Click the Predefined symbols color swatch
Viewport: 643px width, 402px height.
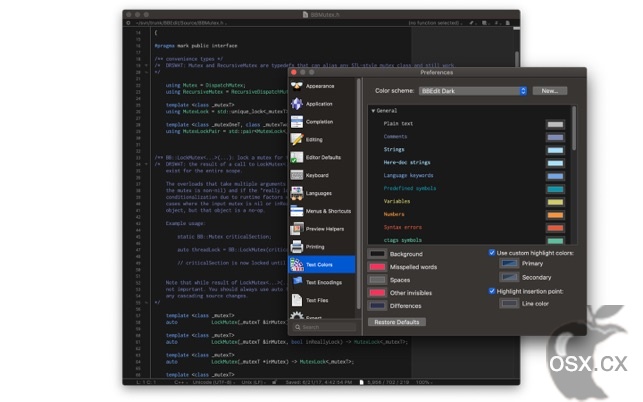tap(555, 189)
